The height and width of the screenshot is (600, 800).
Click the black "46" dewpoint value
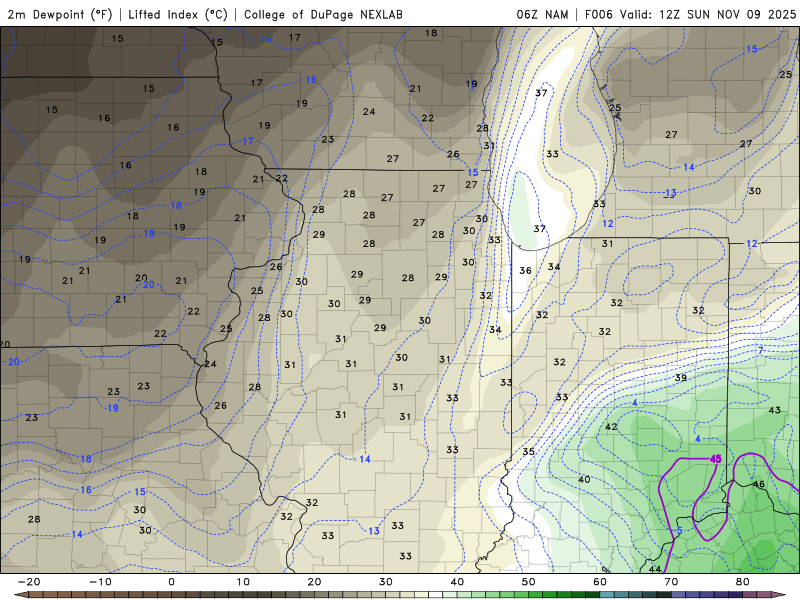(x=759, y=484)
